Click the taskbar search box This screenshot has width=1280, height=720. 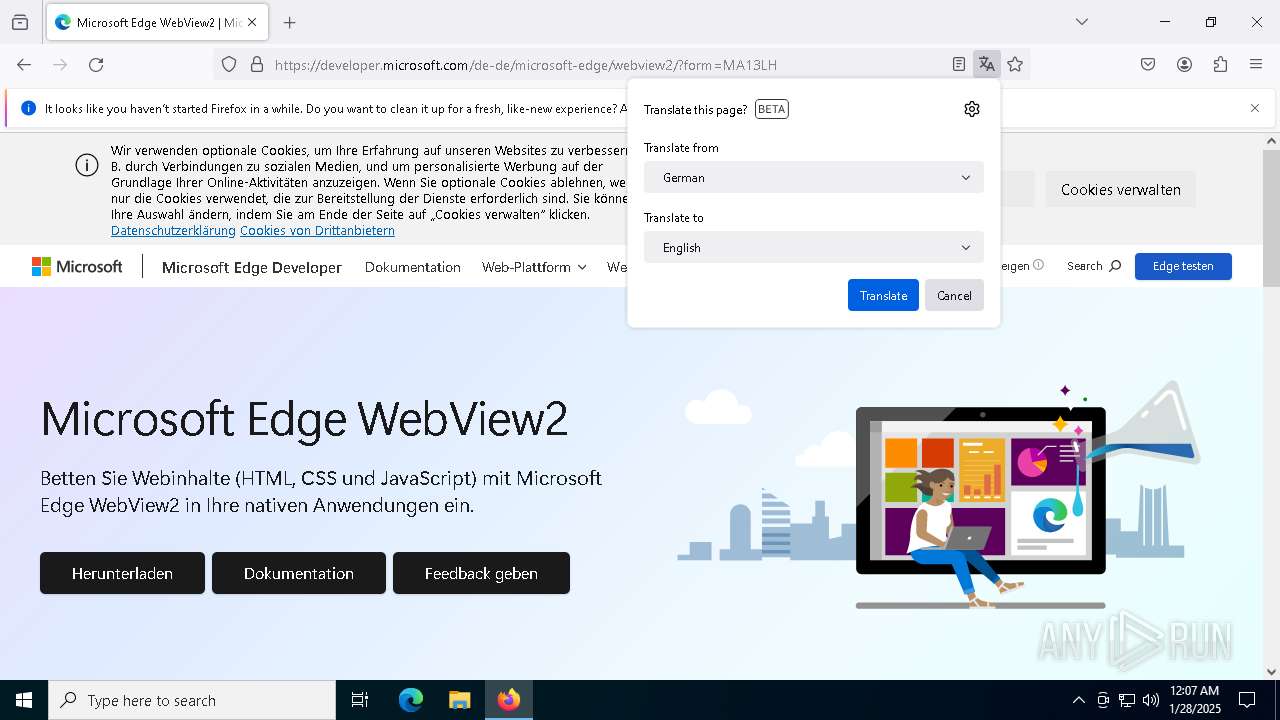pos(192,700)
